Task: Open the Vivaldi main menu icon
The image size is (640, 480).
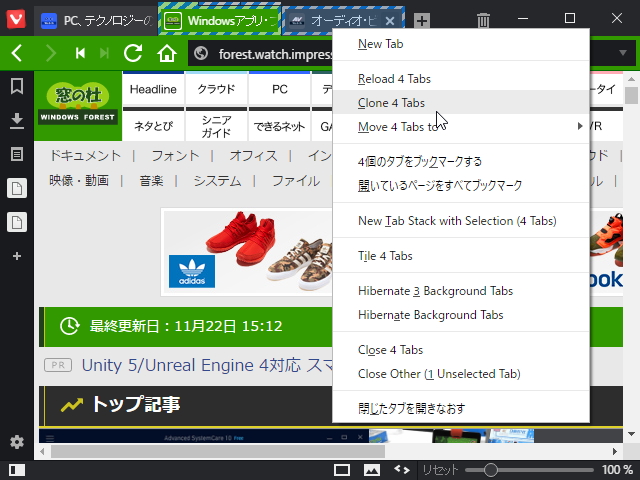Action: [x=16, y=18]
